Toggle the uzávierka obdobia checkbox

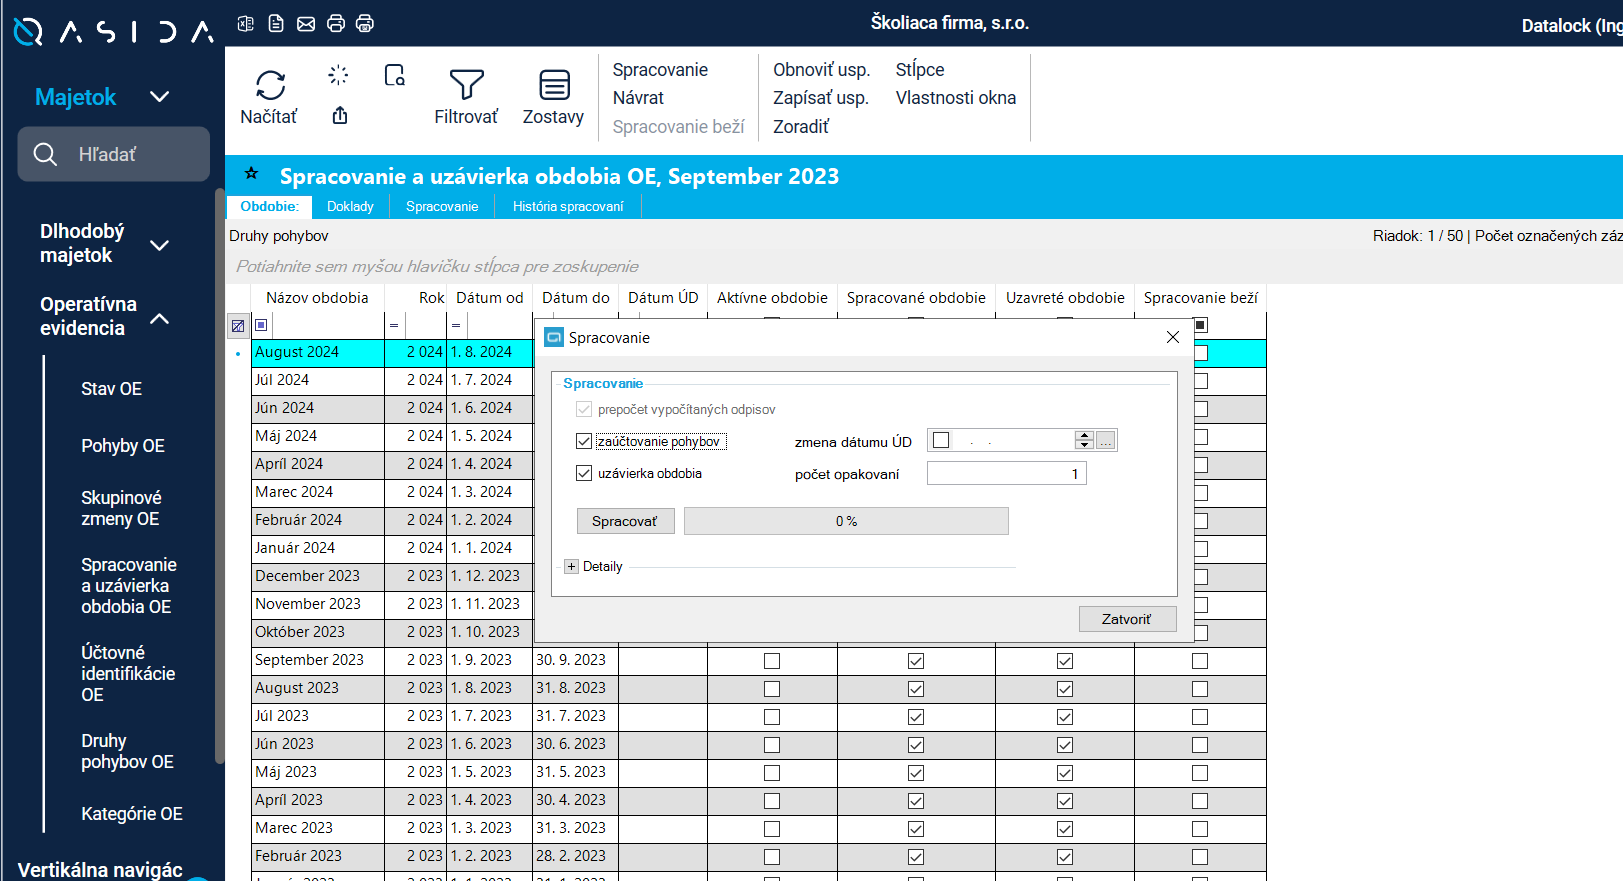tap(584, 473)
